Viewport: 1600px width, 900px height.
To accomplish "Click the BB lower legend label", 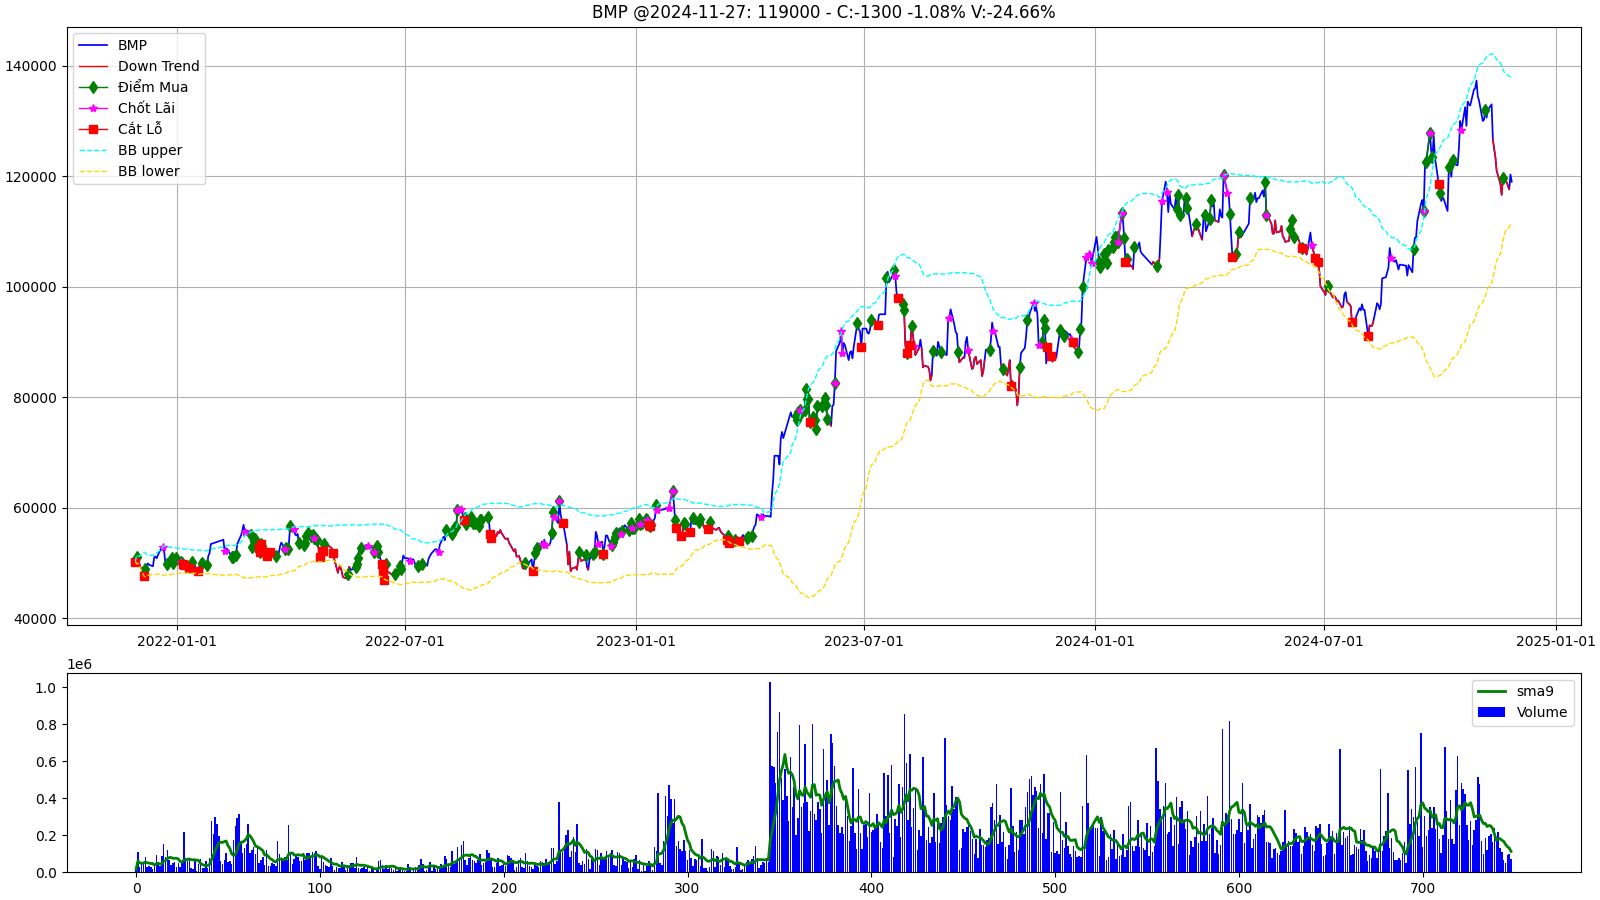I will click(x=149, y=171).
